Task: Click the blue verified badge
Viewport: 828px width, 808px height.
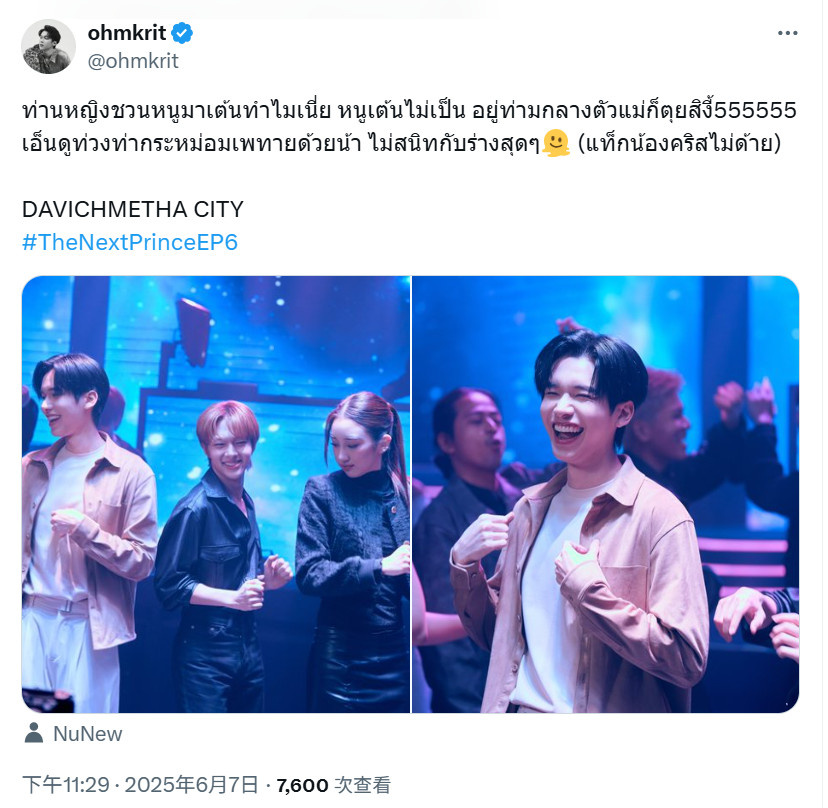Action: [x=182, y=33]
